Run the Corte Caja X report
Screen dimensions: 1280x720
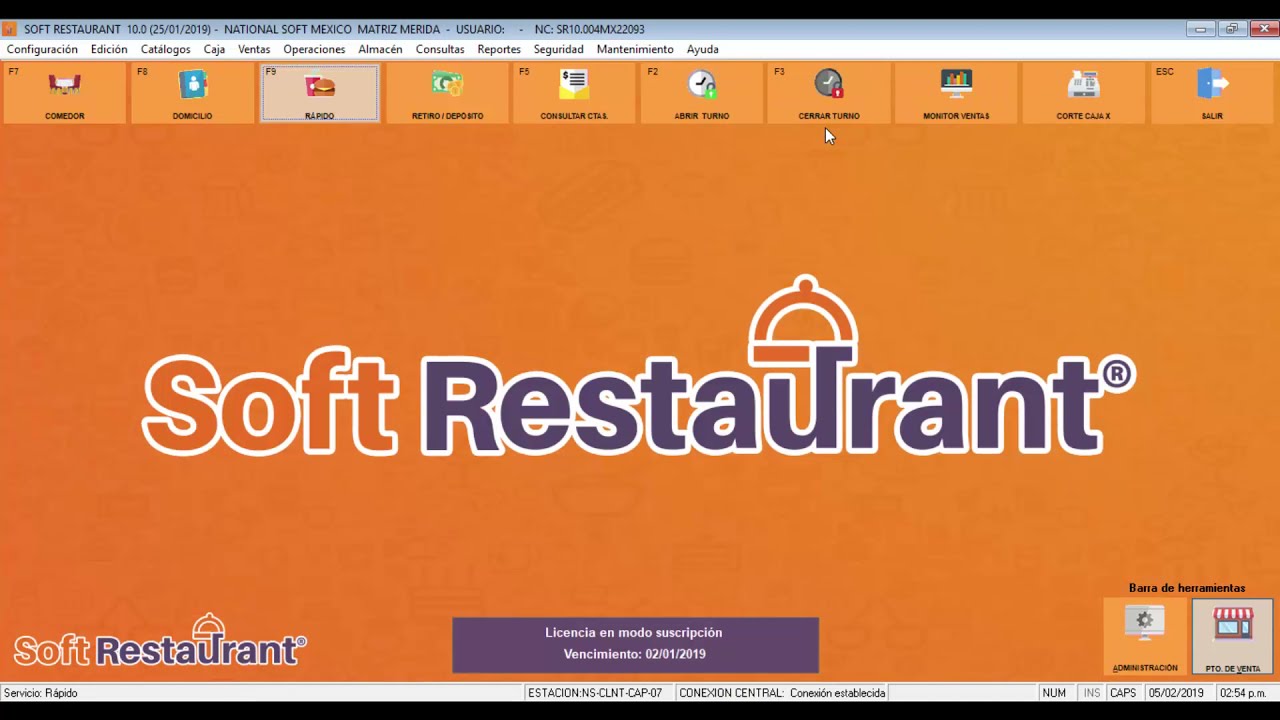1083,93
